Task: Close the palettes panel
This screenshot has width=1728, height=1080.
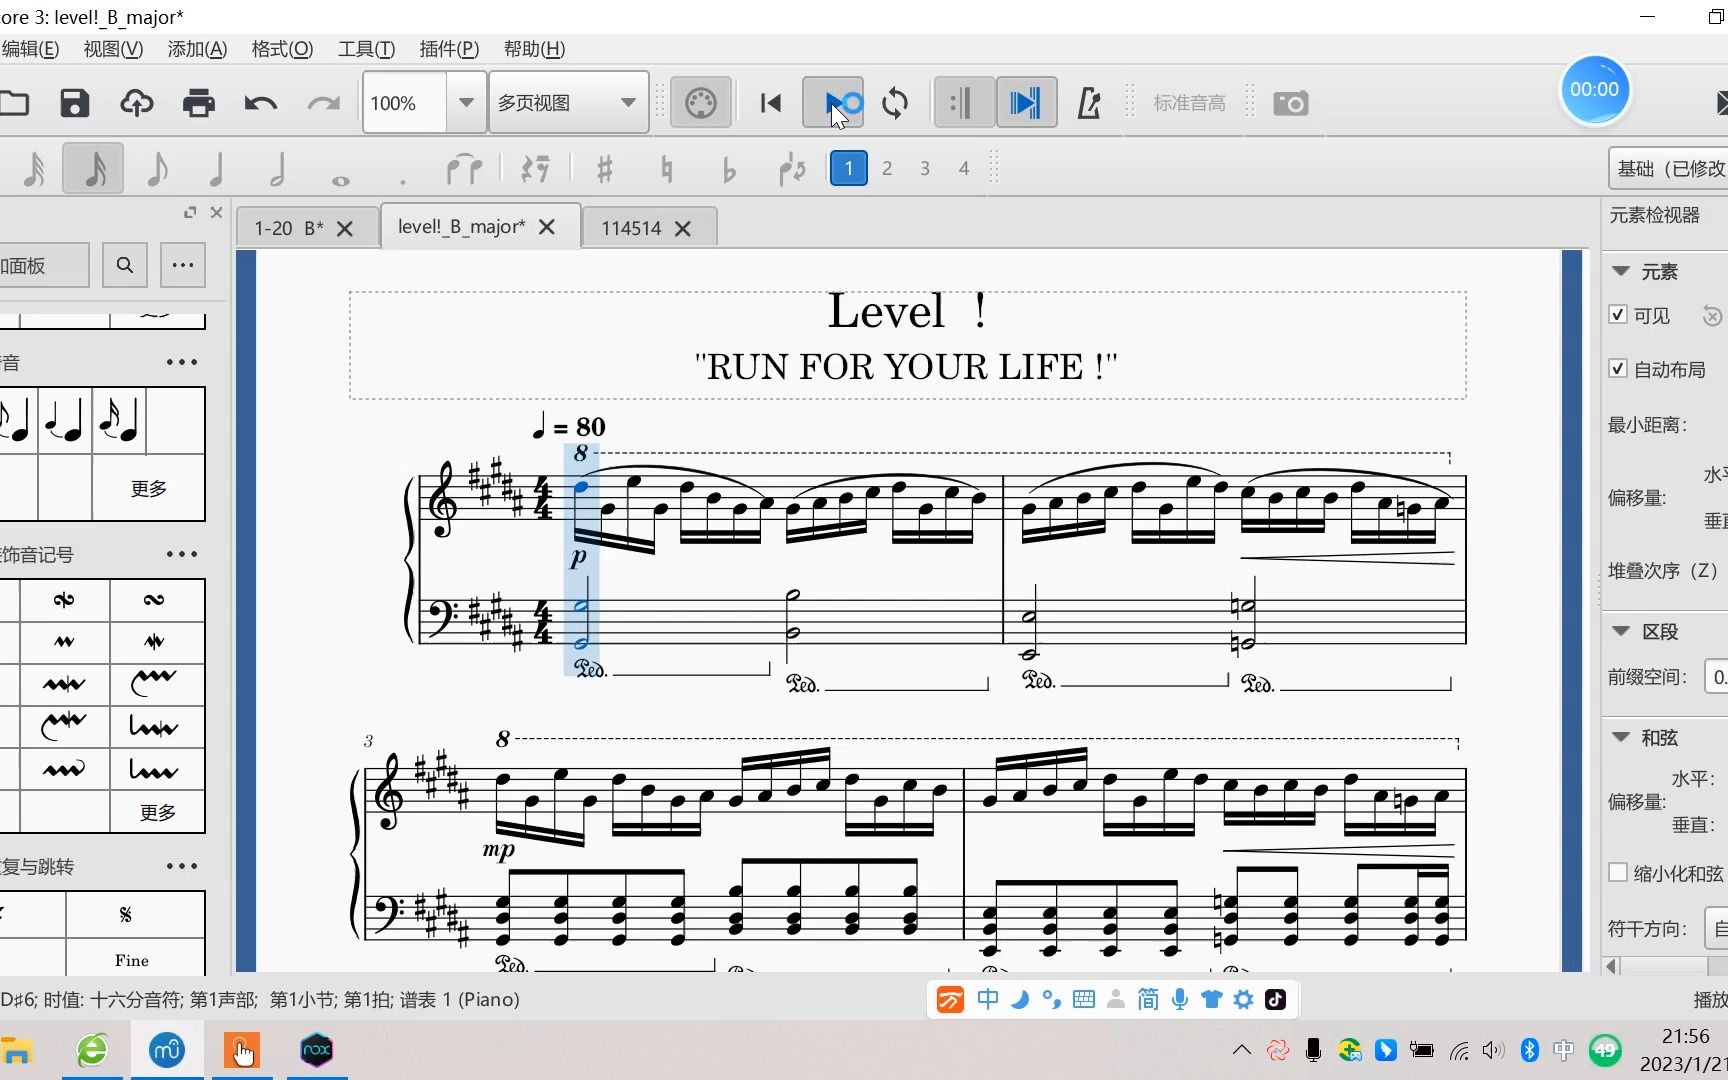Action: (x=216, y=212)
